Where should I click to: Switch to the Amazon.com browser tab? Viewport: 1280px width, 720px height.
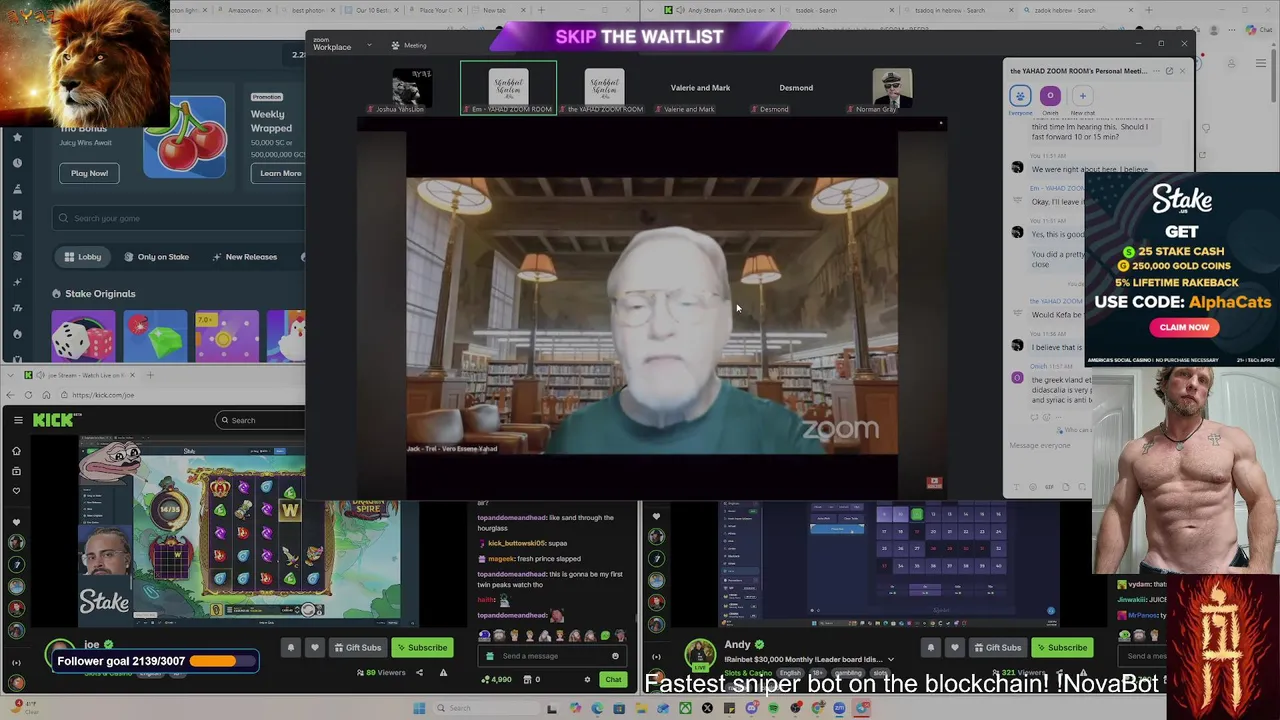(246, 10)
